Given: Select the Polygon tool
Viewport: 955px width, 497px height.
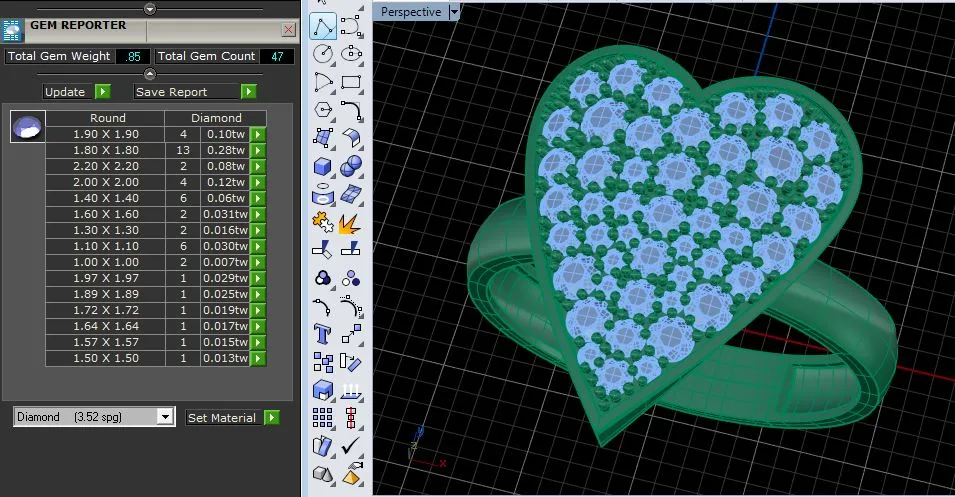Looking at the screenshot, I should click(323, 110).
